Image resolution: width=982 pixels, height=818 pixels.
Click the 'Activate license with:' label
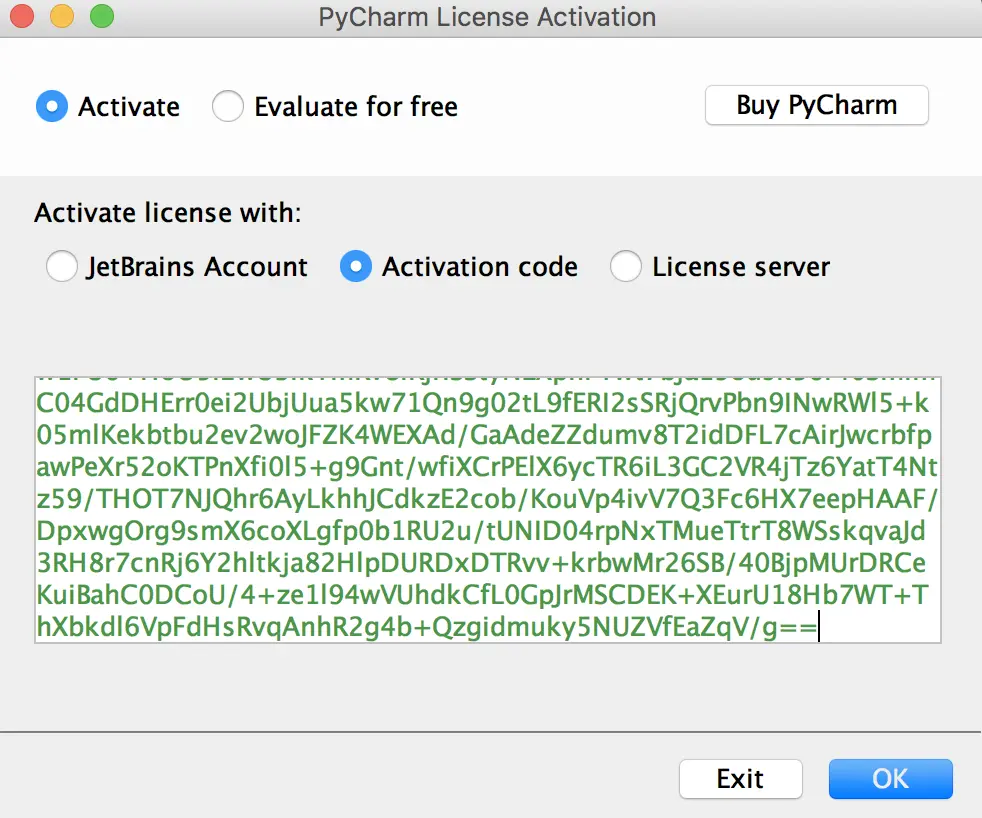[x=168, y=213]
